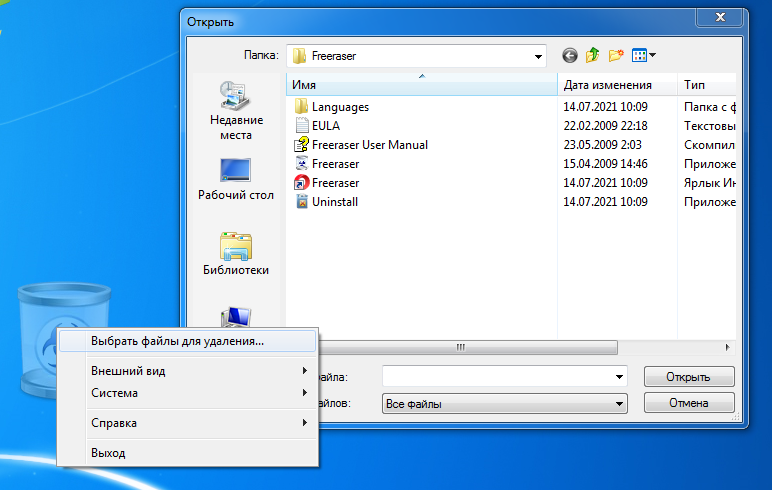This screenshot has width=772, height=490.
Task: Create new folder icon
Action: tap(615, 55)
